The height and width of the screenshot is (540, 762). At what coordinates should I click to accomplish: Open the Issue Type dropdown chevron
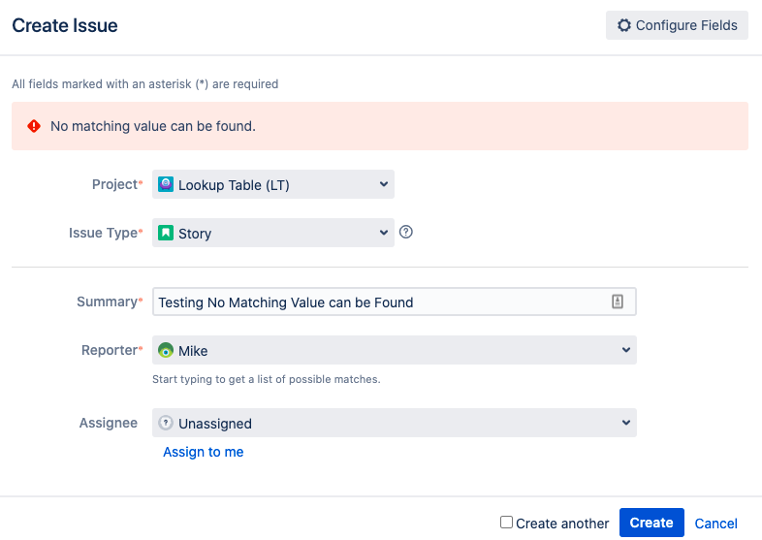(x=384, y=233)
